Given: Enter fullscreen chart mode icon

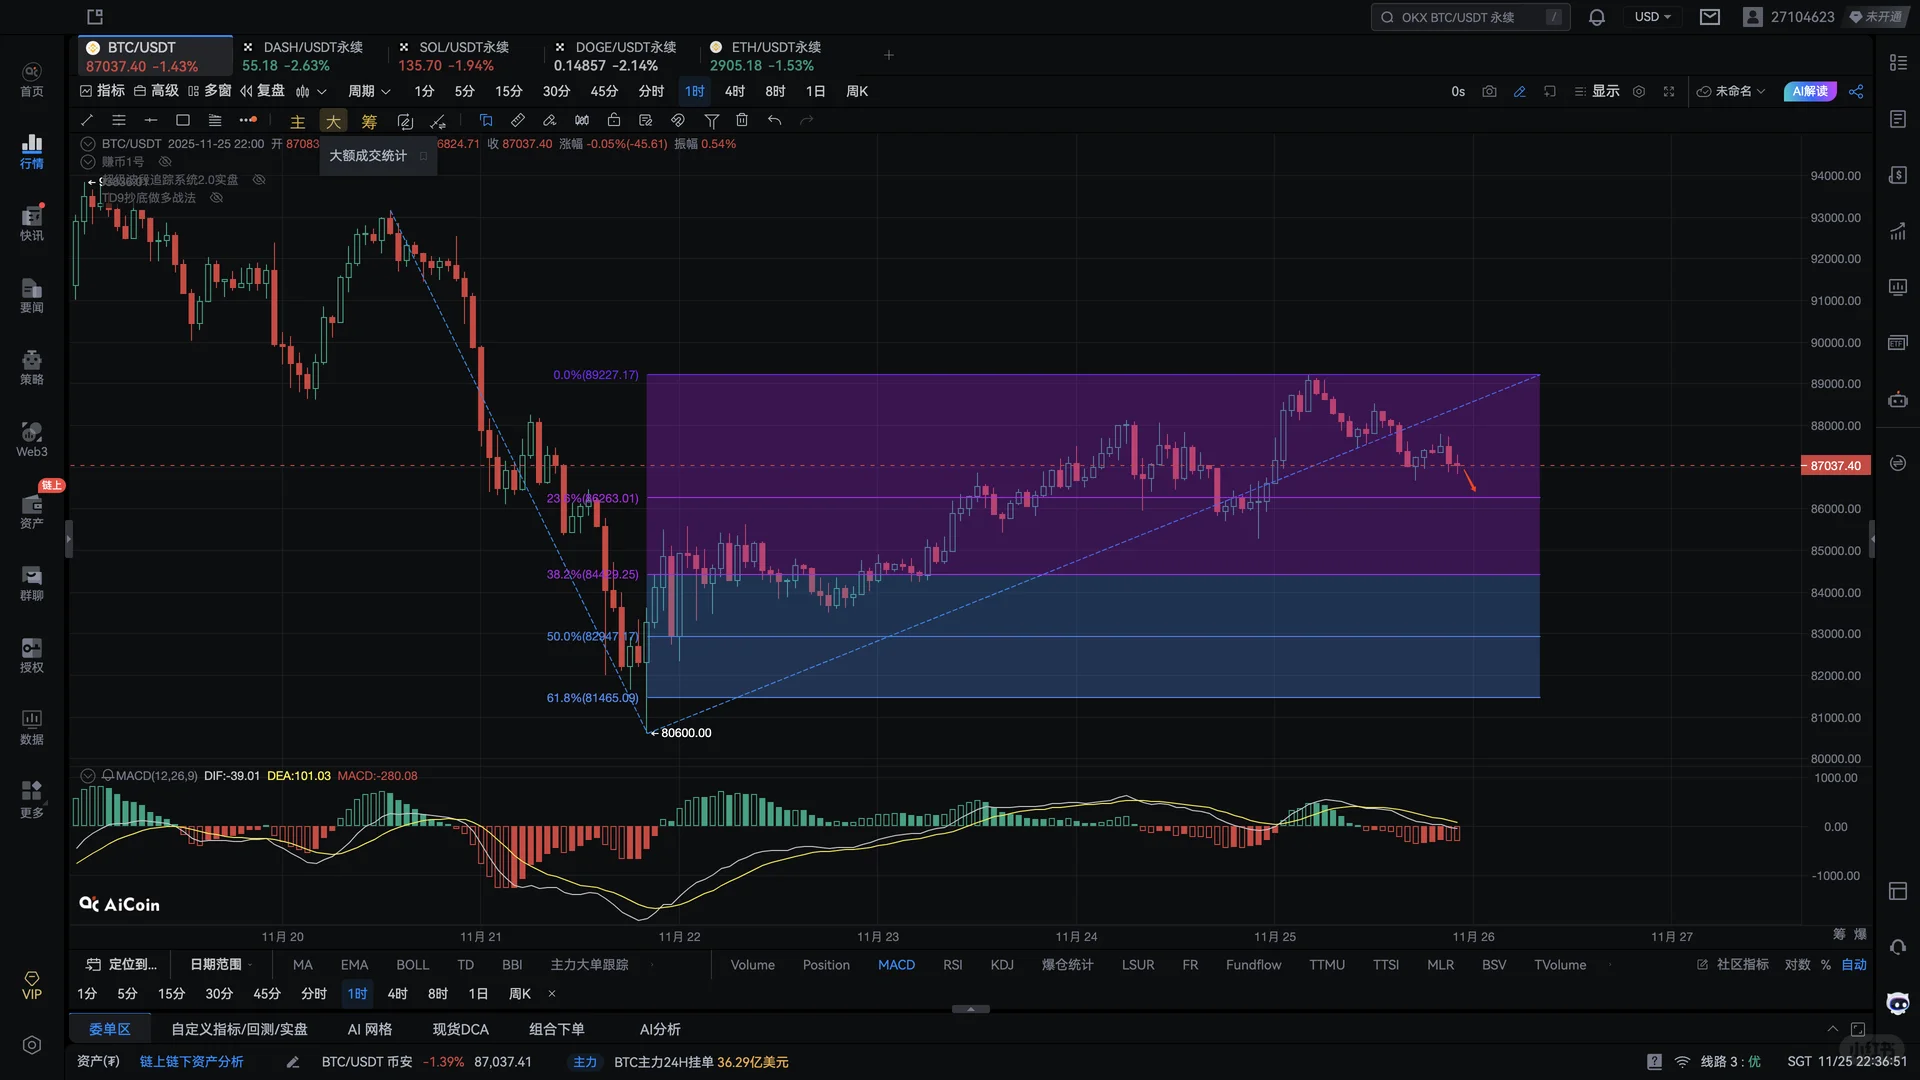Looking at the screenshot, I should [1669, 91].
